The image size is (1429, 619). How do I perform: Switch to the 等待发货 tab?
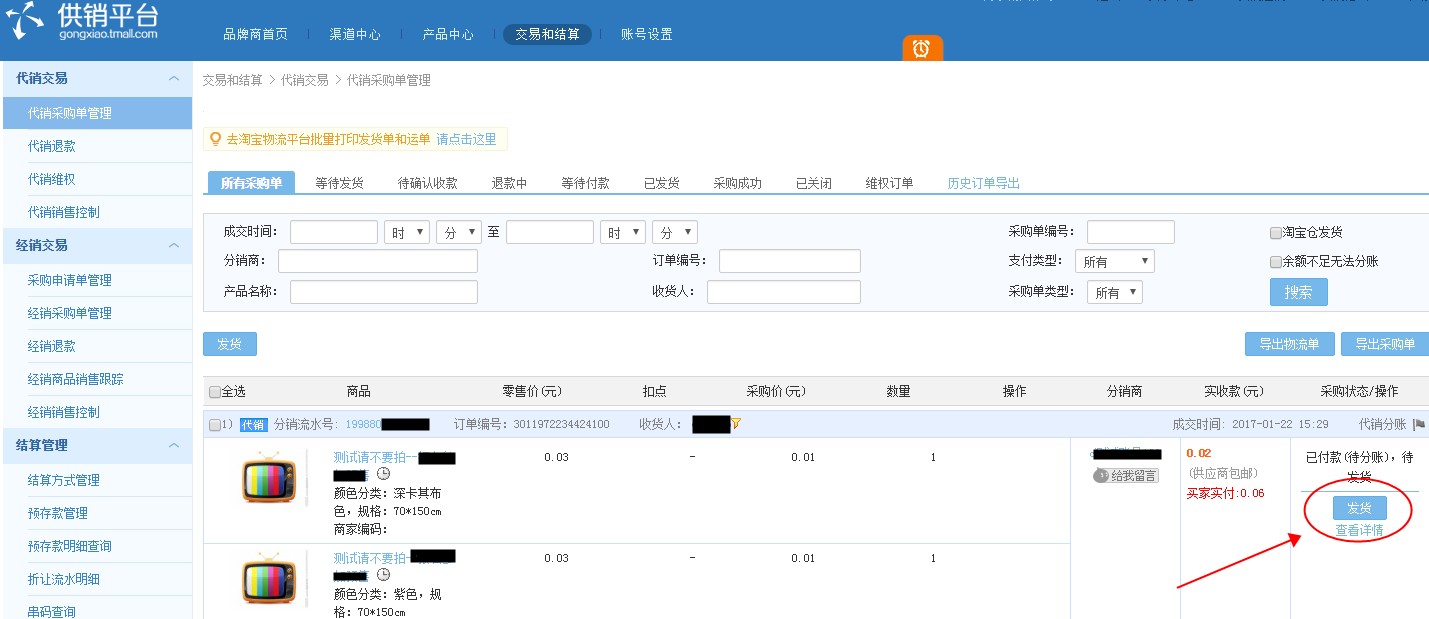click(340, 184)
